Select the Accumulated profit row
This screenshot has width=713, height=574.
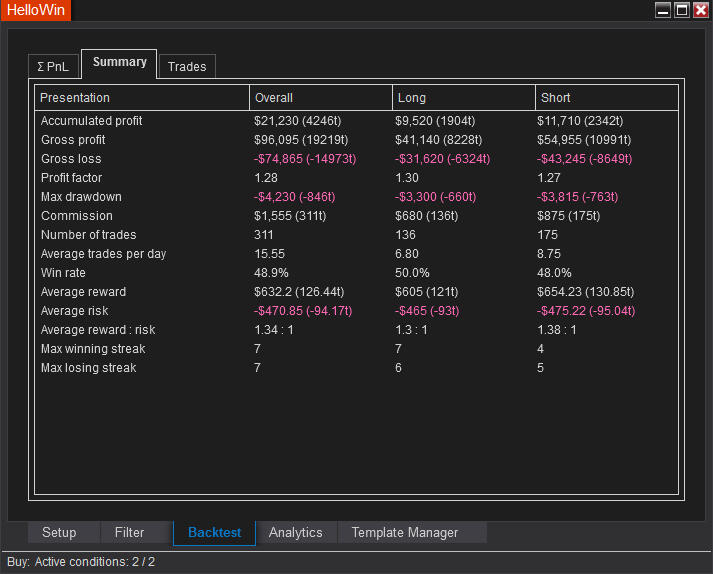[x=91, y=121]
